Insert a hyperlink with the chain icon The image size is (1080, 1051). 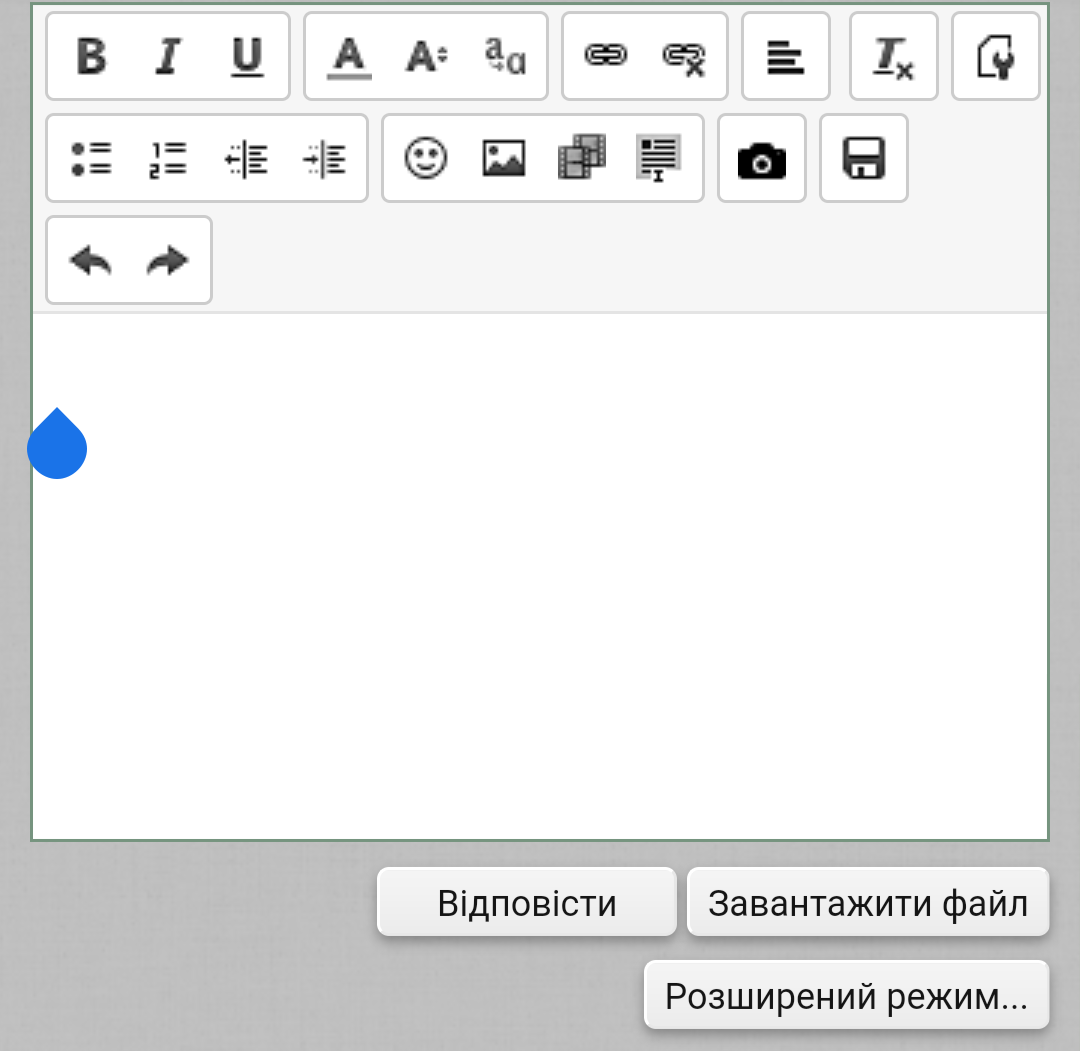point(606,56)
